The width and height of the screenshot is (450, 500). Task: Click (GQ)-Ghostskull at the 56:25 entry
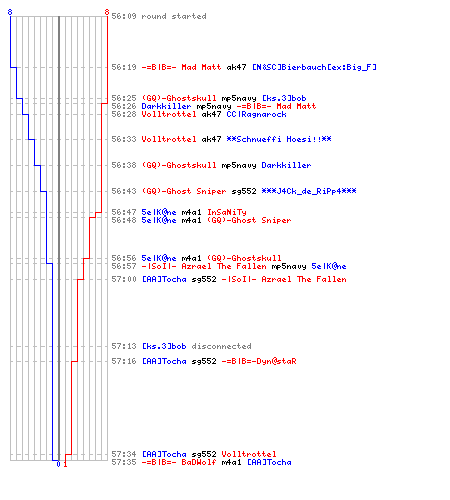[179, 98]
